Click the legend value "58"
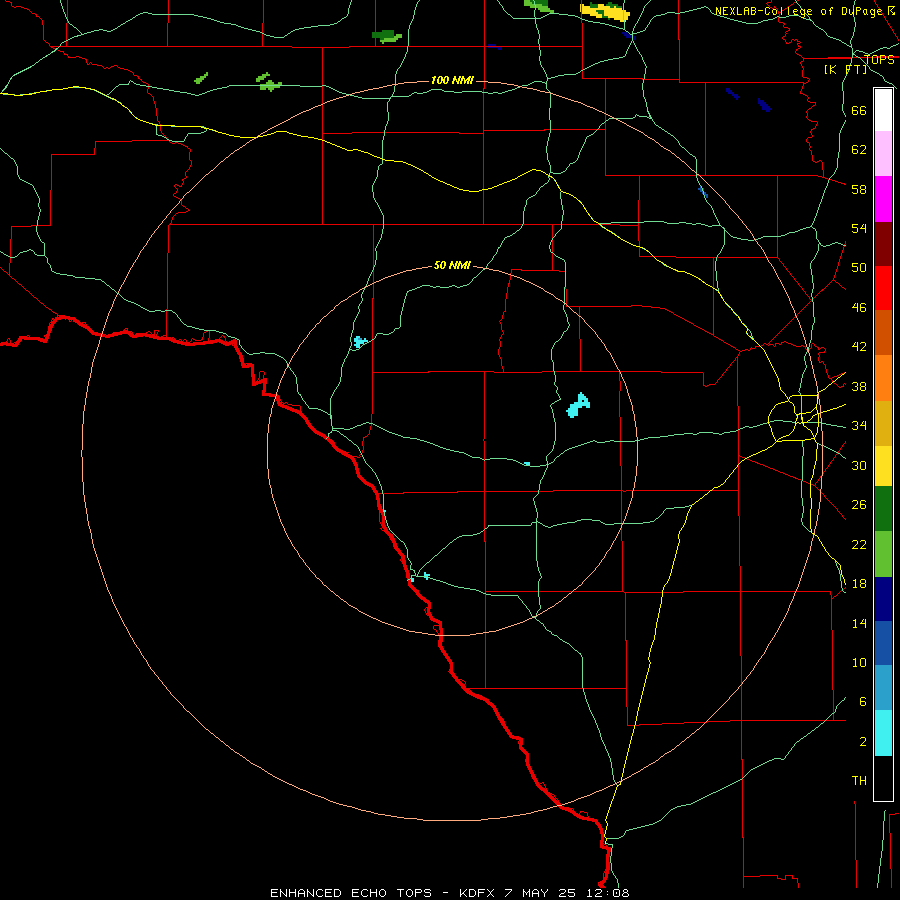This screenshot has height=900, width=900. click(859, 189)
